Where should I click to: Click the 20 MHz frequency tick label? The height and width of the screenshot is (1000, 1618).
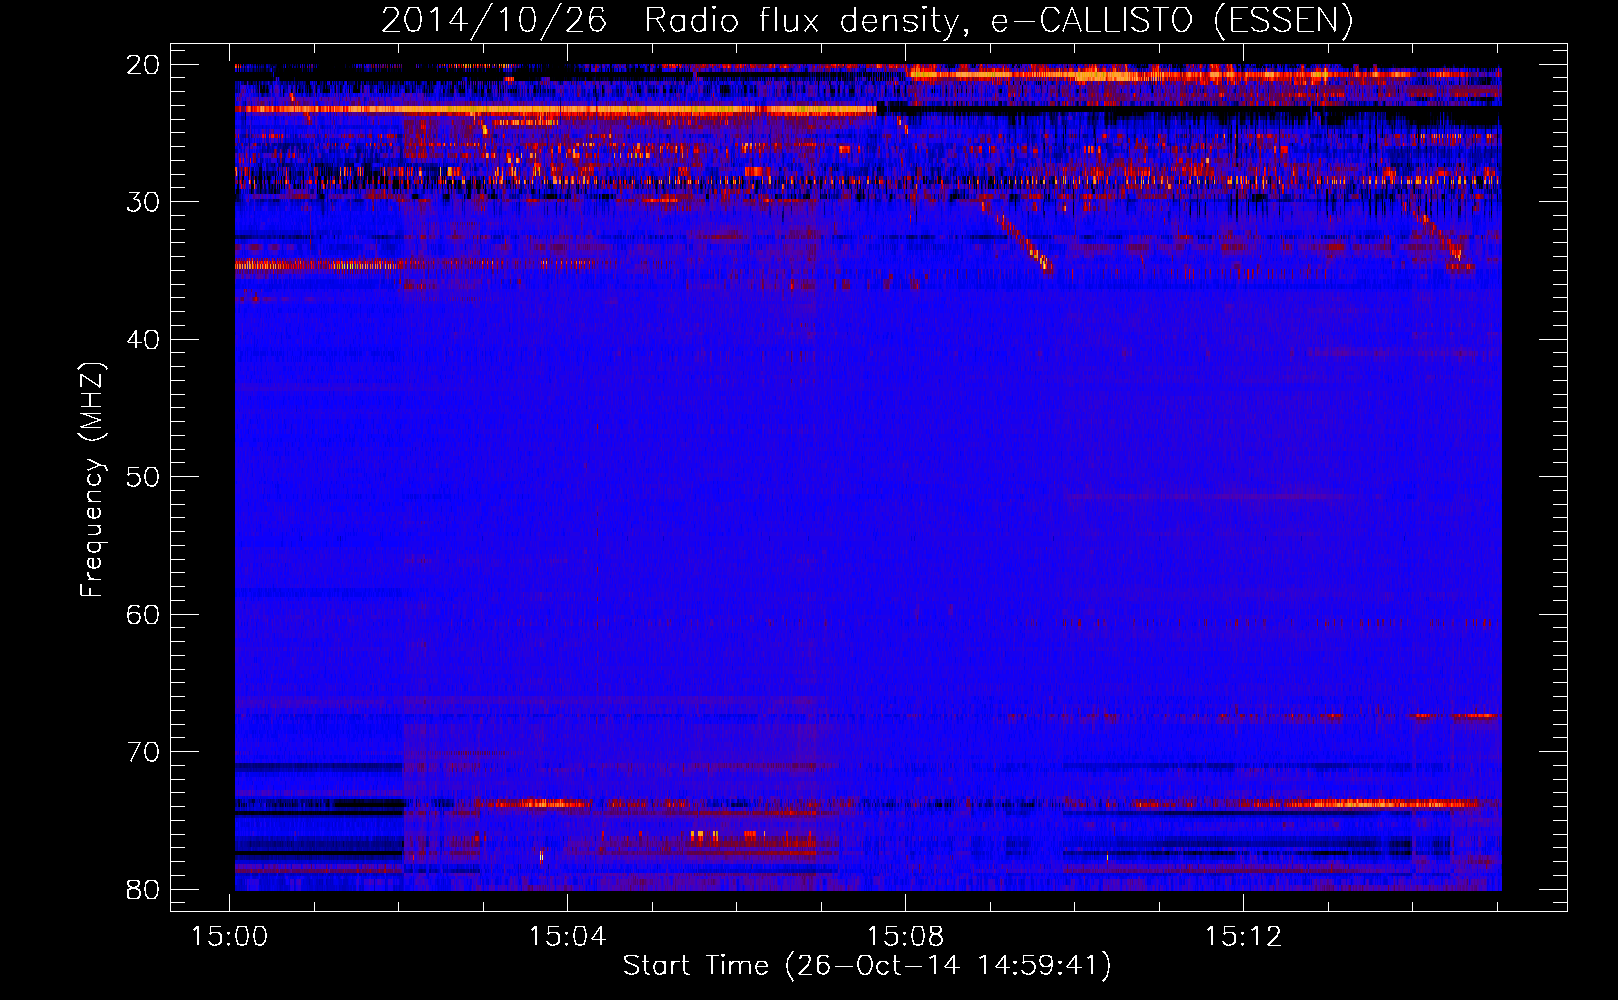143,65
